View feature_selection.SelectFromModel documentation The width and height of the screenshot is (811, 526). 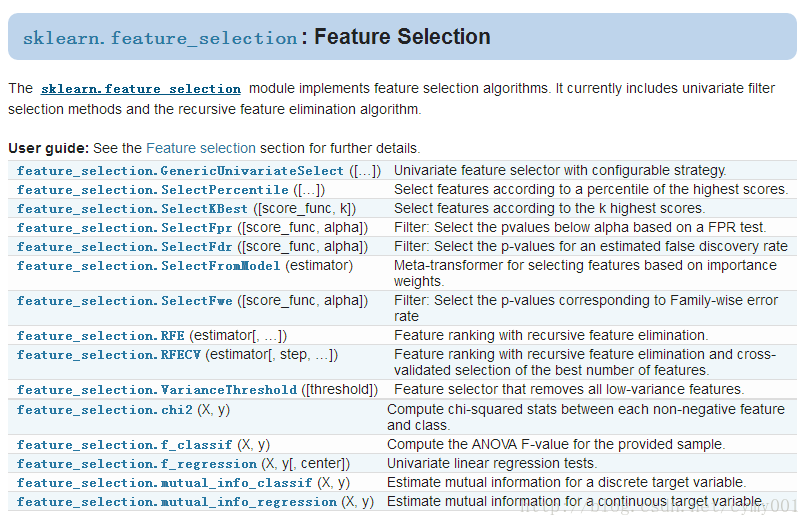pos(149,266)
